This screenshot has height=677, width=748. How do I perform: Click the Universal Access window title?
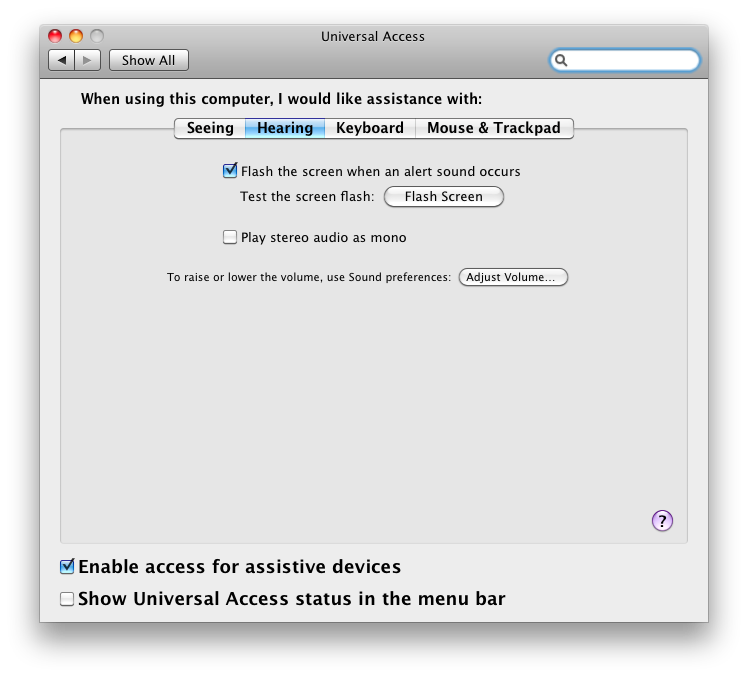pyautogui.click(x=373, y=36)
